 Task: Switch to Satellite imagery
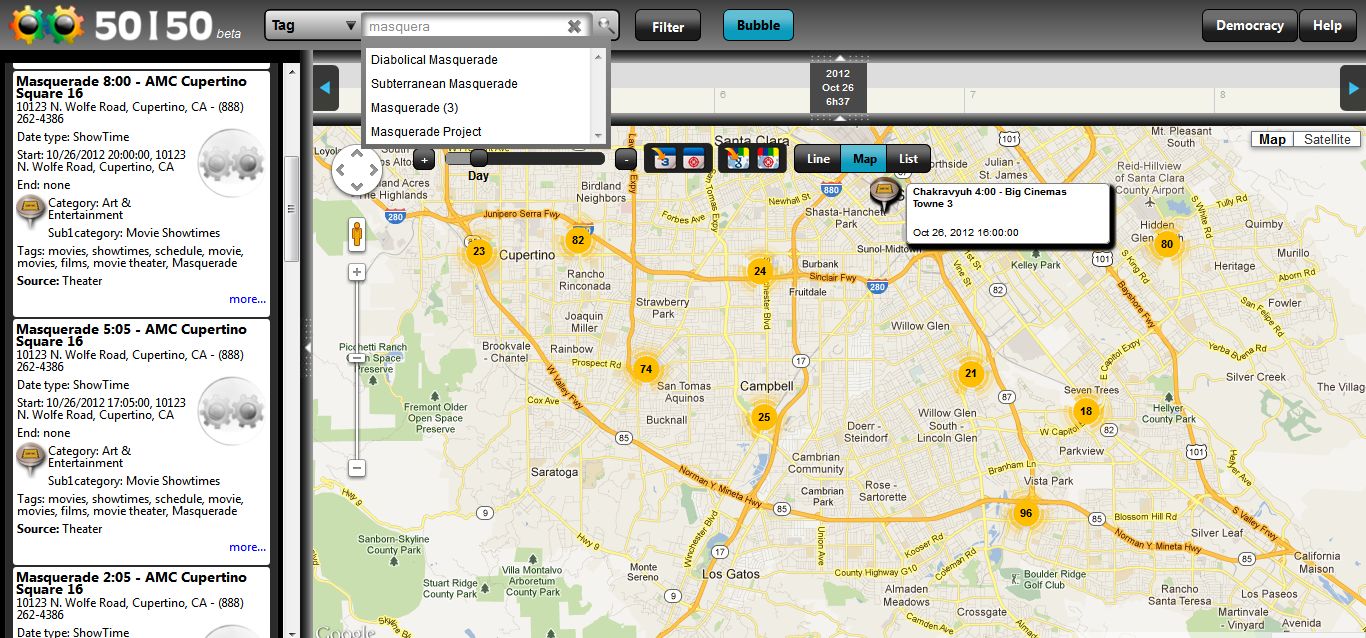[1327, 139]
